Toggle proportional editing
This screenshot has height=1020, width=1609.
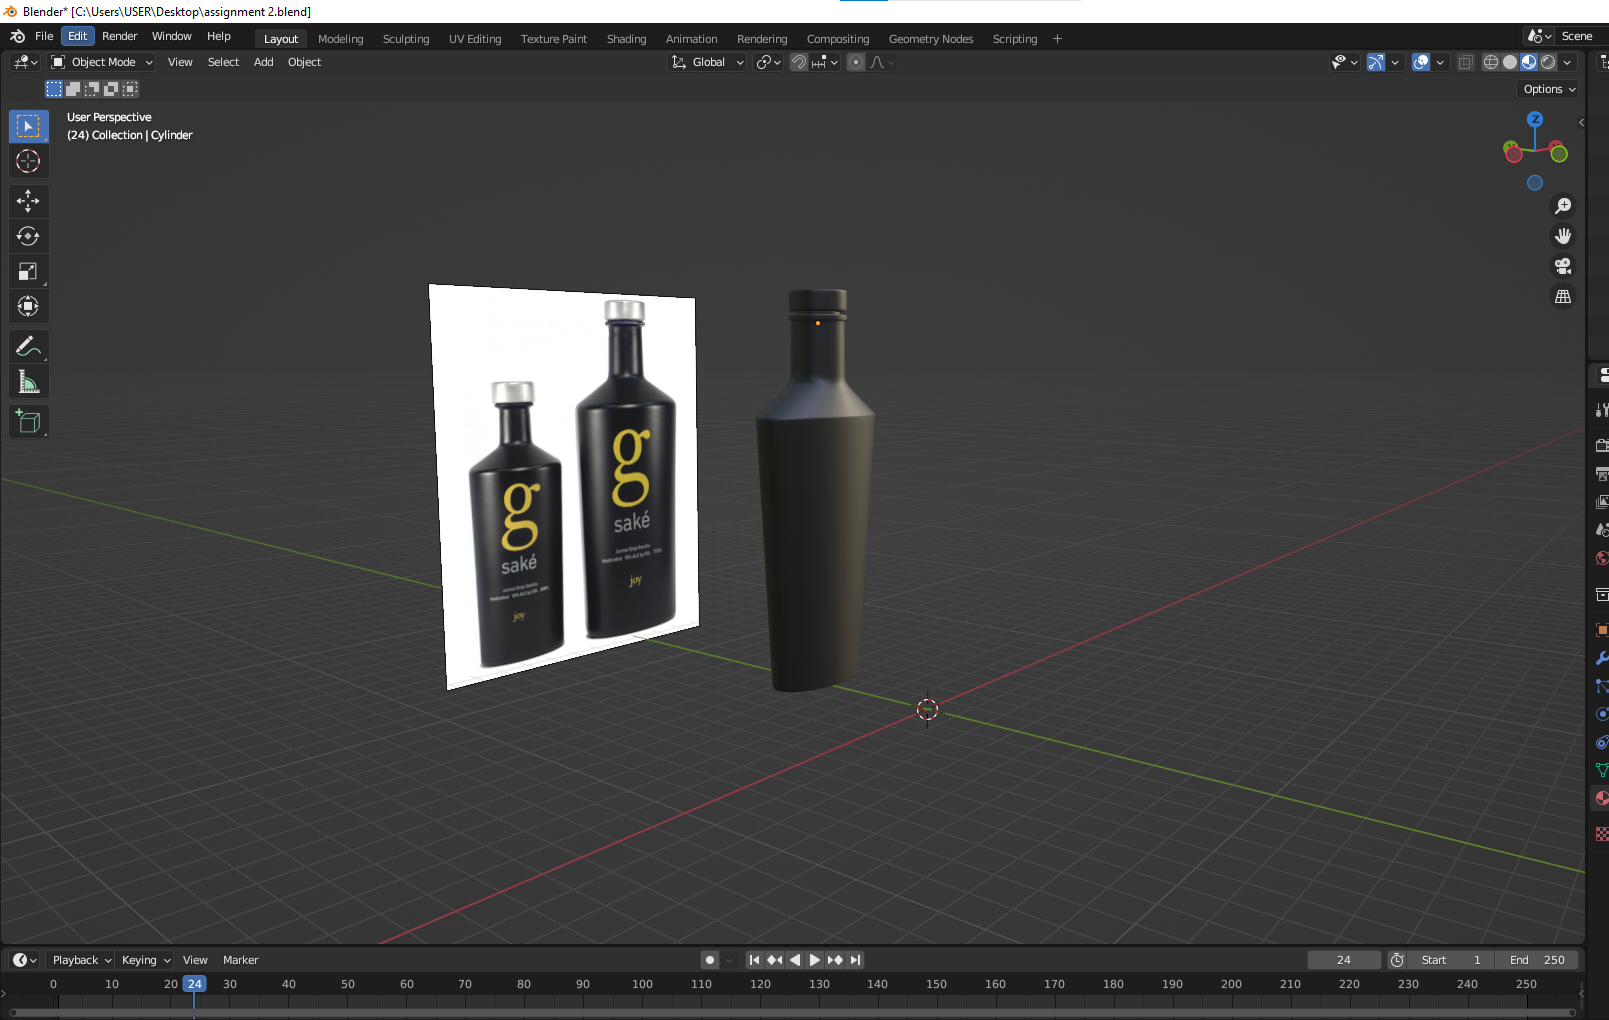(x=856, y=62)
